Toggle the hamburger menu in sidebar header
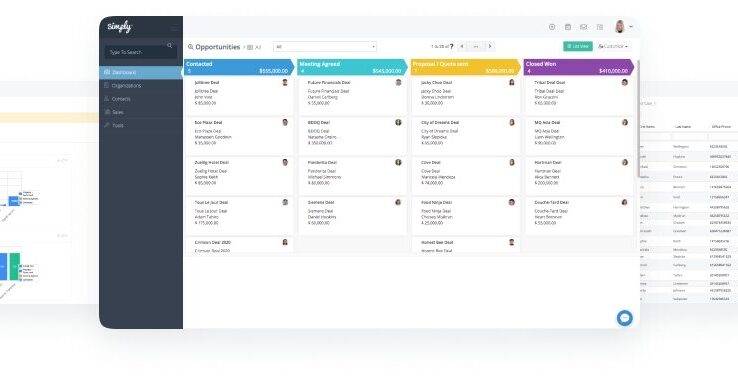 tap(174, 27)
